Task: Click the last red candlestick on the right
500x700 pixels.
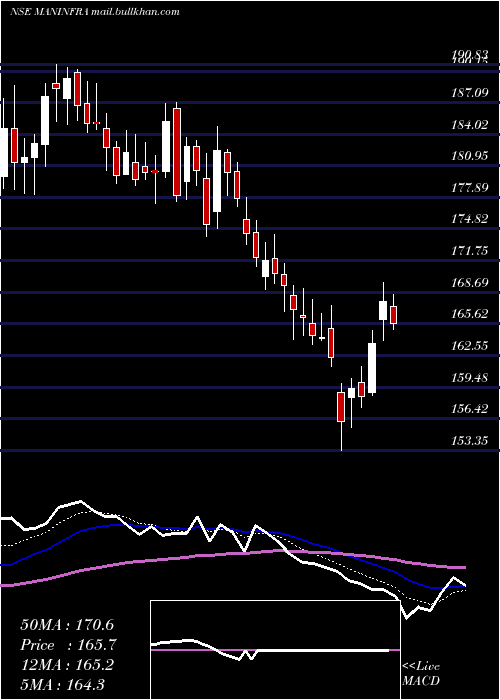Action: (x=393, y=314)
